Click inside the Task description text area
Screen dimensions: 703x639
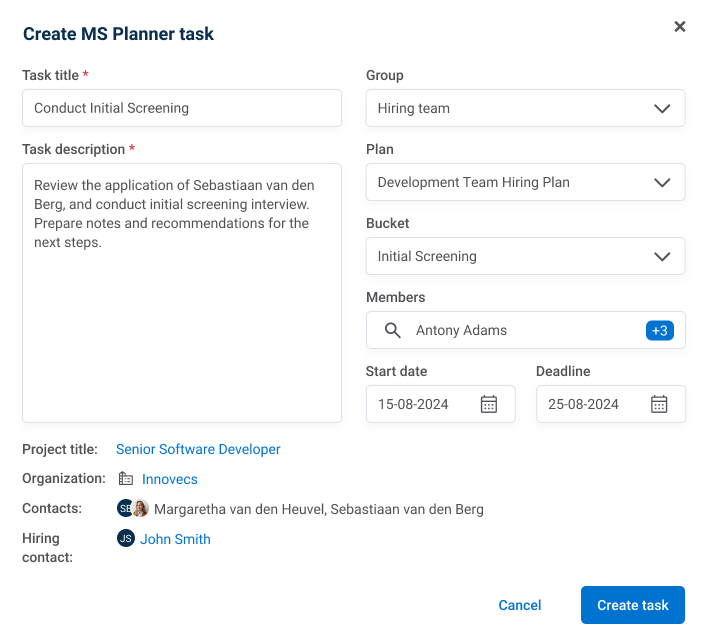click(x=182, y=320)
